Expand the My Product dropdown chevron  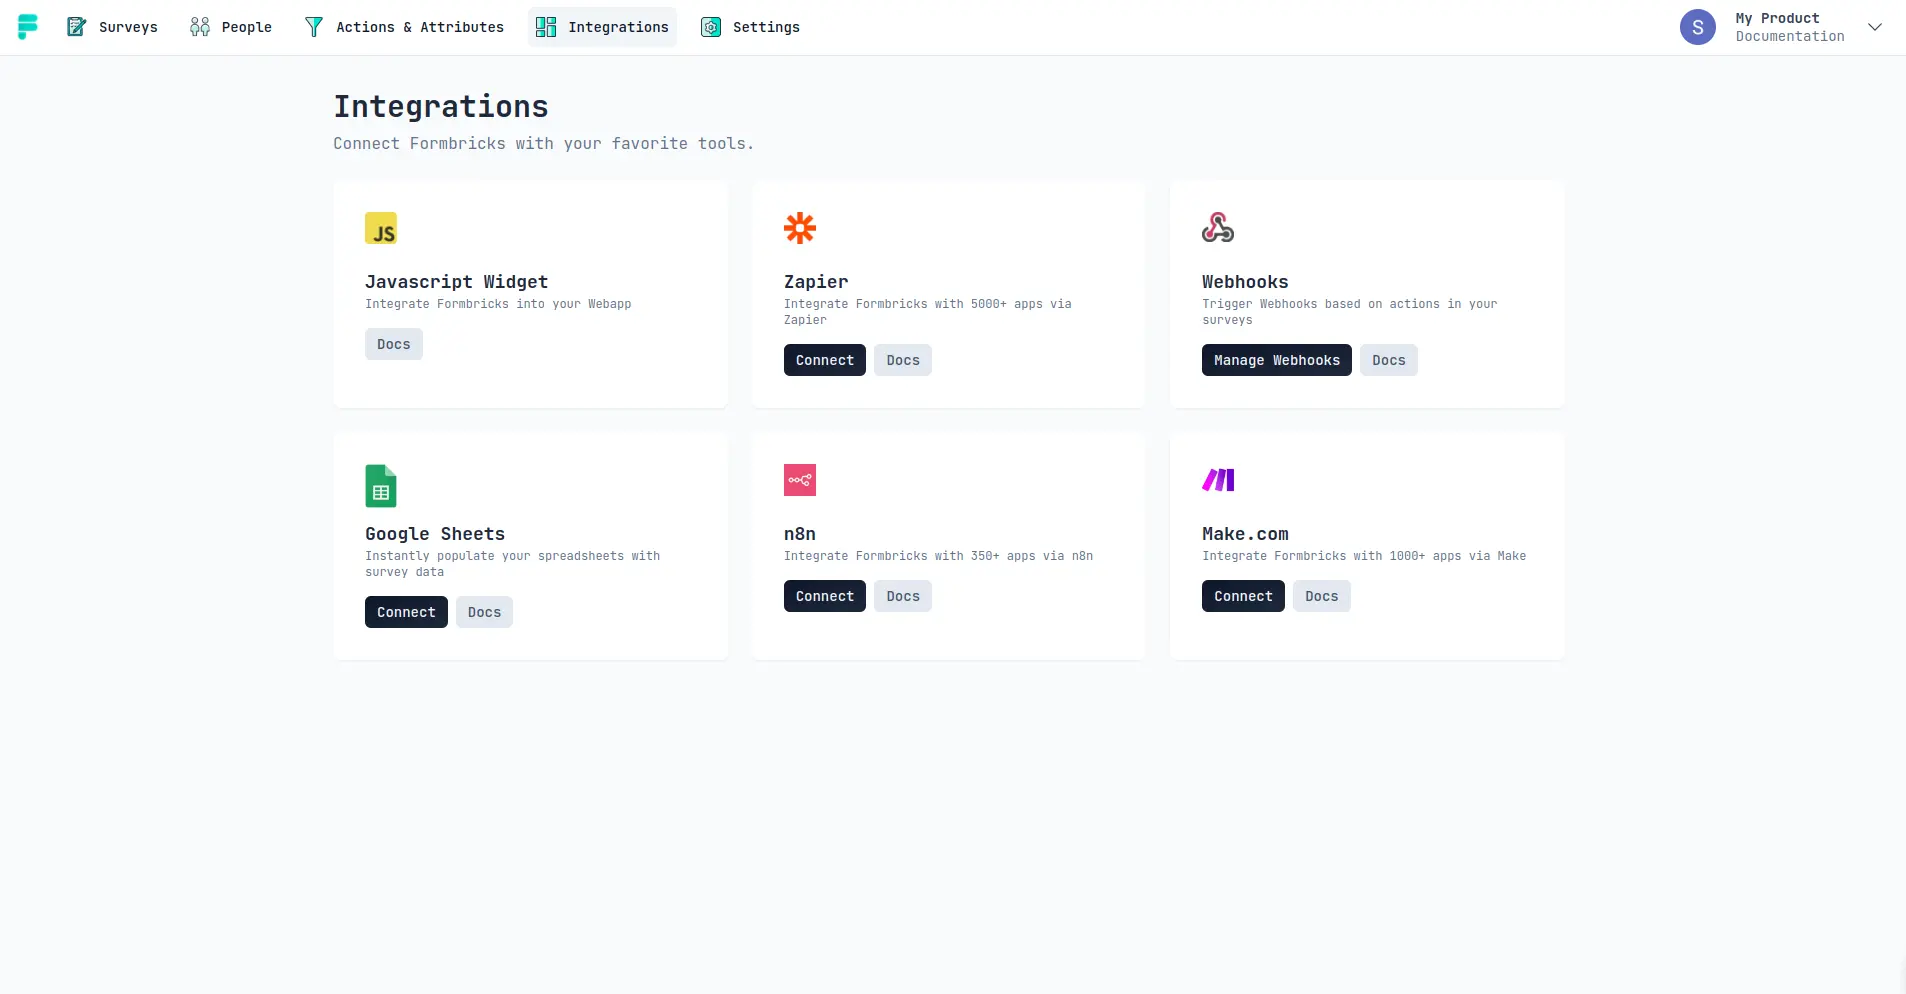click(x=1875, y=27)
